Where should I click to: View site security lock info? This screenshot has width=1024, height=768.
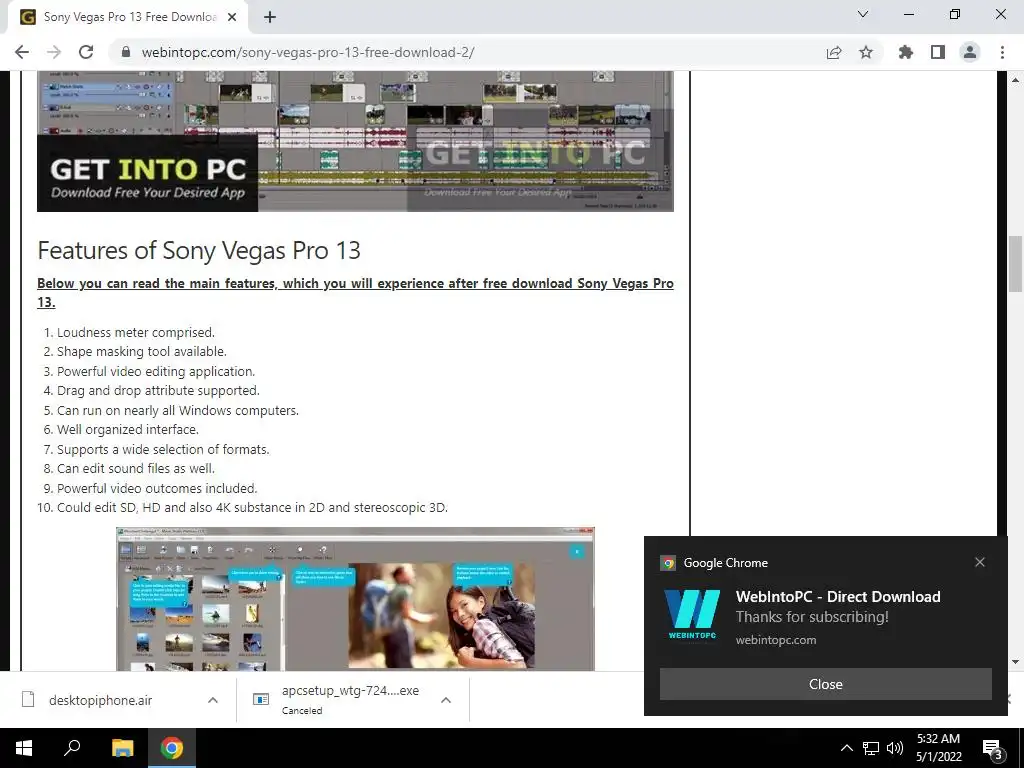pos(127,52)
